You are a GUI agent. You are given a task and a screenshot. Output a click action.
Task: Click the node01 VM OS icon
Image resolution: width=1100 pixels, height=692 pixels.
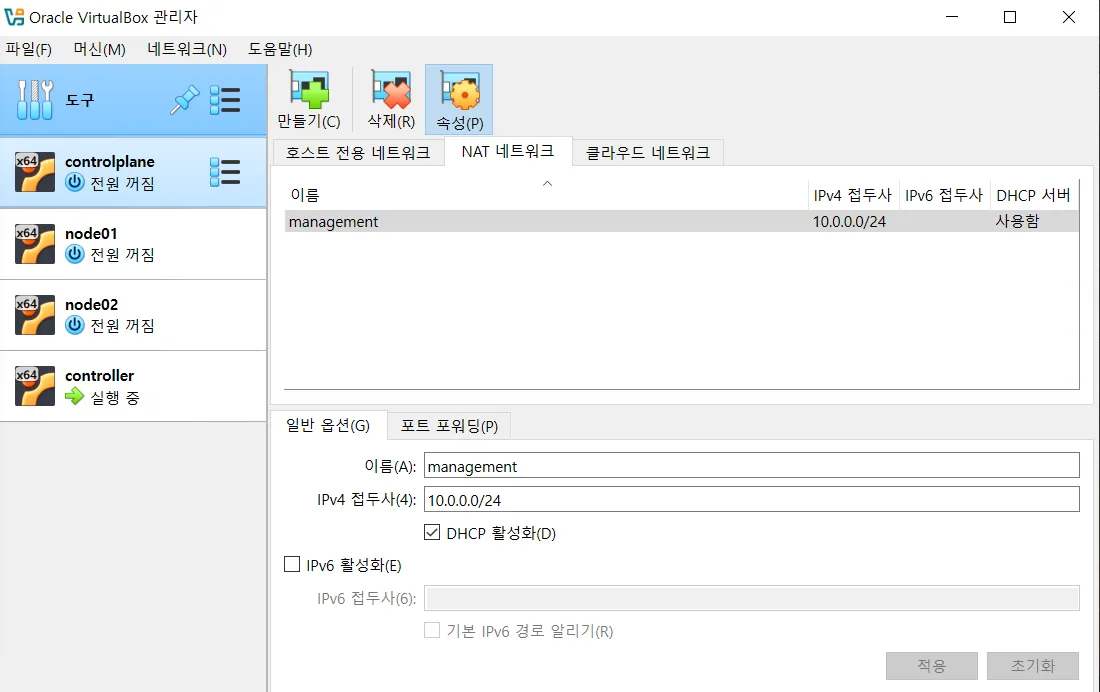coord(35,244)
